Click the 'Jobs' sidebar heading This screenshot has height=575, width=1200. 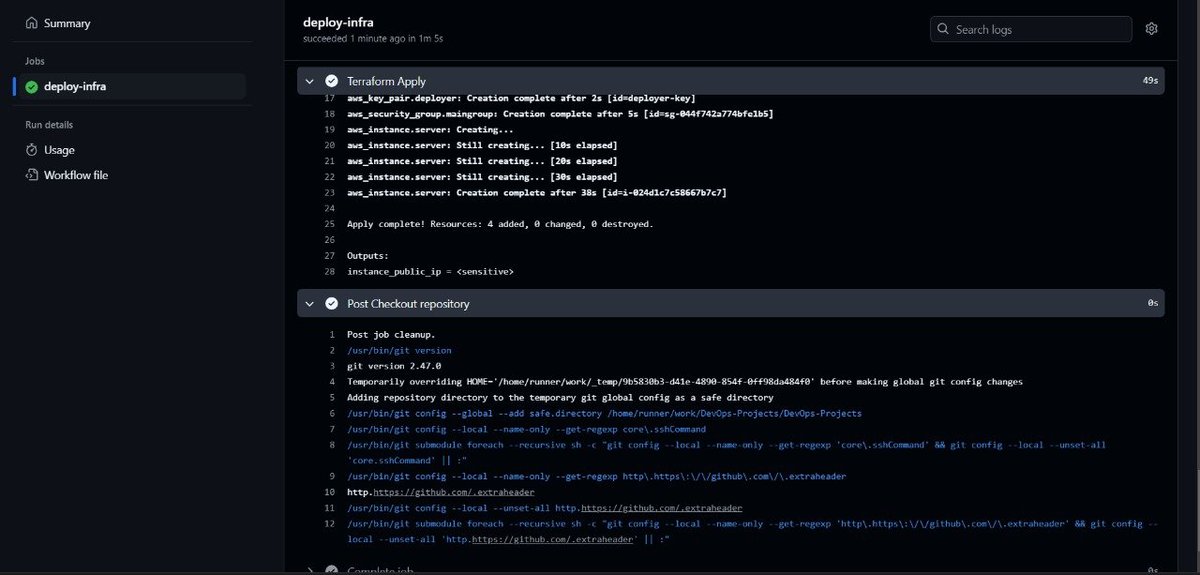(x=35, y=61)
